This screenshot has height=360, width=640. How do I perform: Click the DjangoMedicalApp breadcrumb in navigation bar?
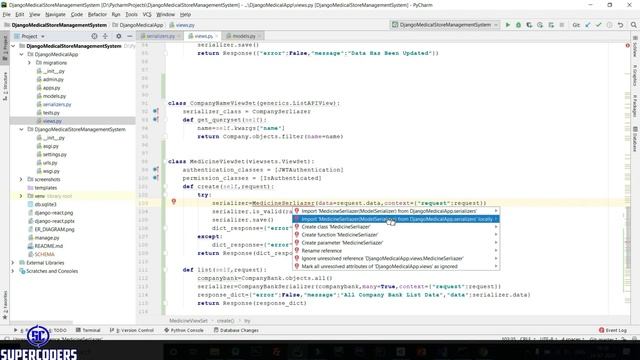[x=138, y=25]
